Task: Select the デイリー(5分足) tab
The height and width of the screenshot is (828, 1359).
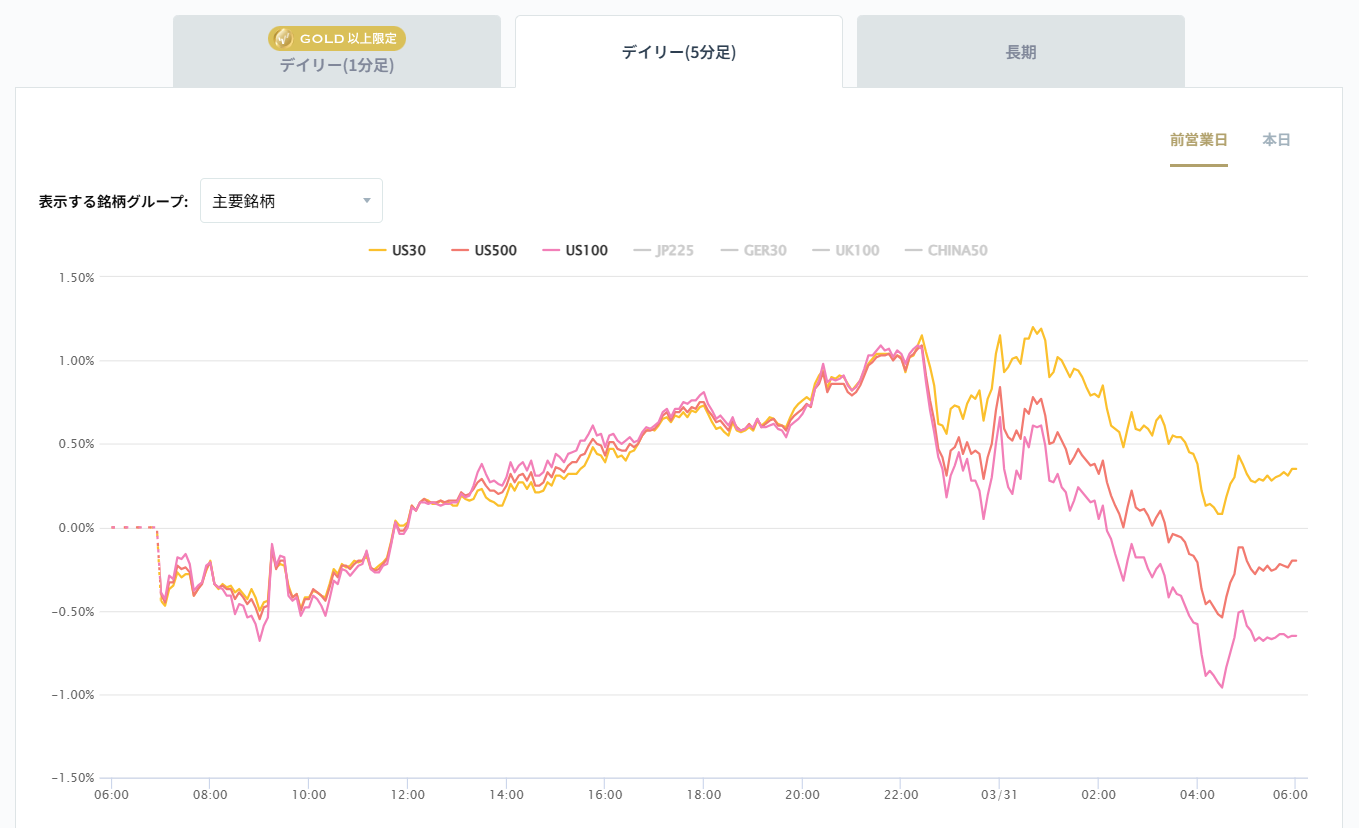Action: tap(678, 53)
